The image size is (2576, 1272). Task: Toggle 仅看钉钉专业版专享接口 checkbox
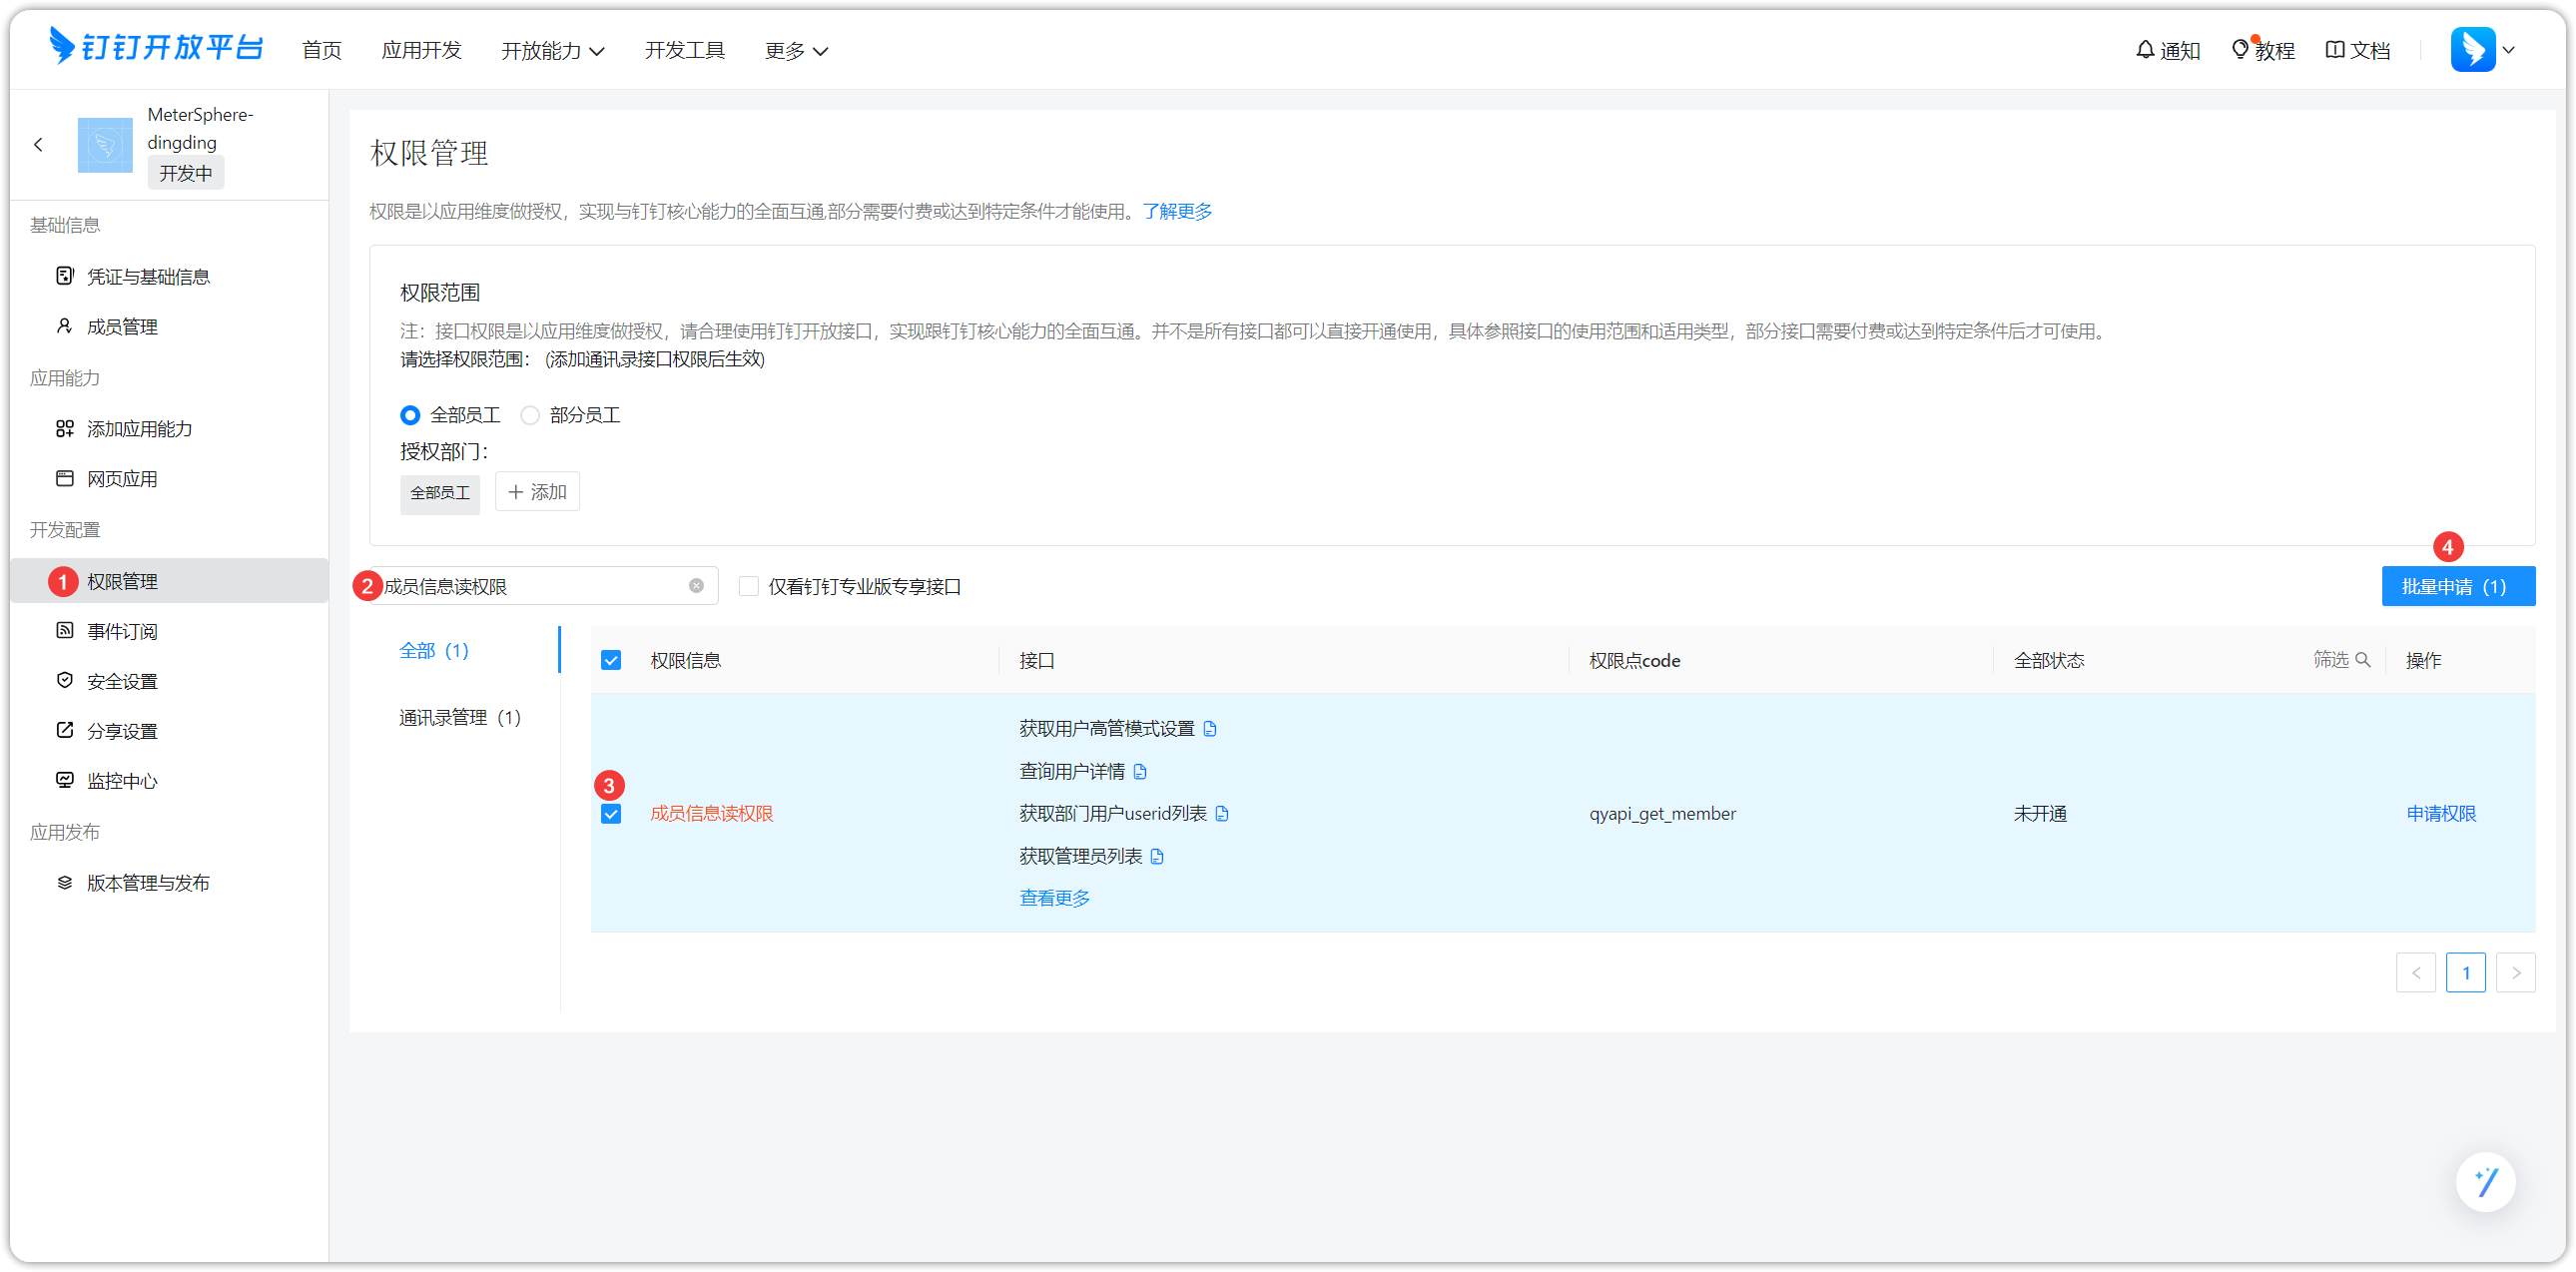coord(748,586)
